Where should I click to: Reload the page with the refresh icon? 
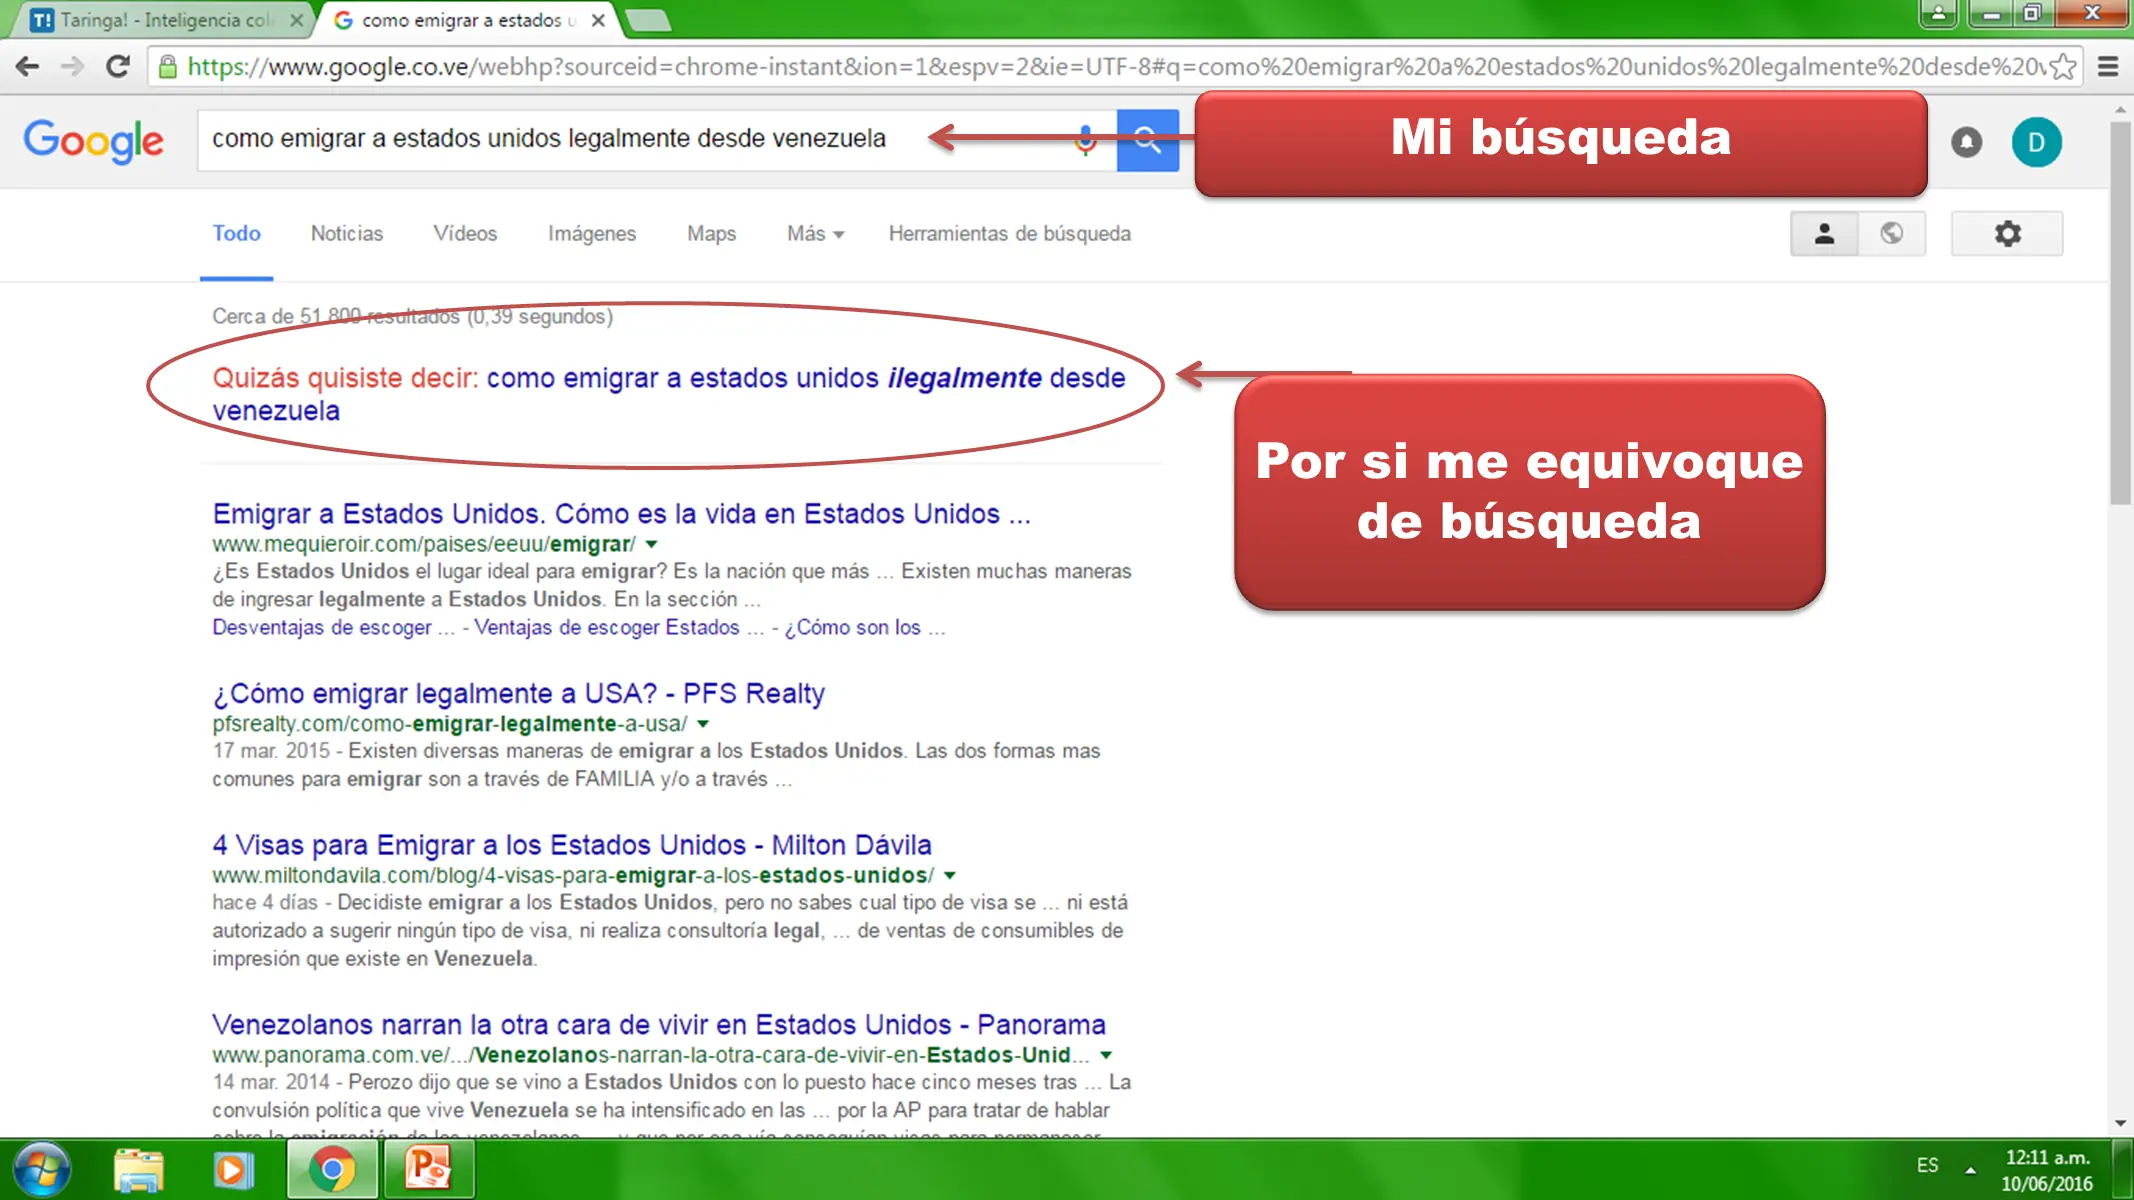click(x=118, y=67)
